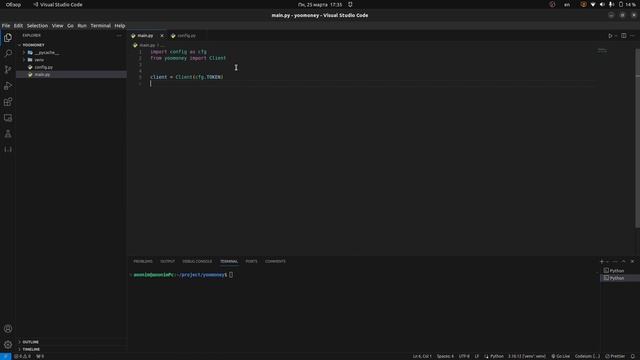Viewport: 640px width, 360px height.
Task: Open Python interpreter selector in status bar
Action: point(527,356)
